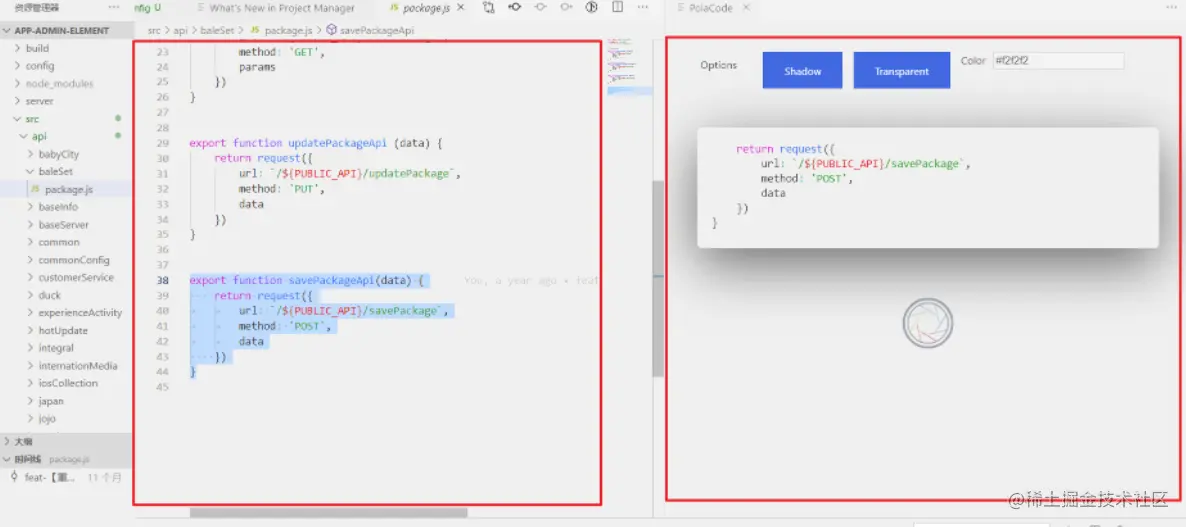The width and height of the screenshot is (1186, 527).
Task: Expand the config folder
Action: [x=66, y=66]
